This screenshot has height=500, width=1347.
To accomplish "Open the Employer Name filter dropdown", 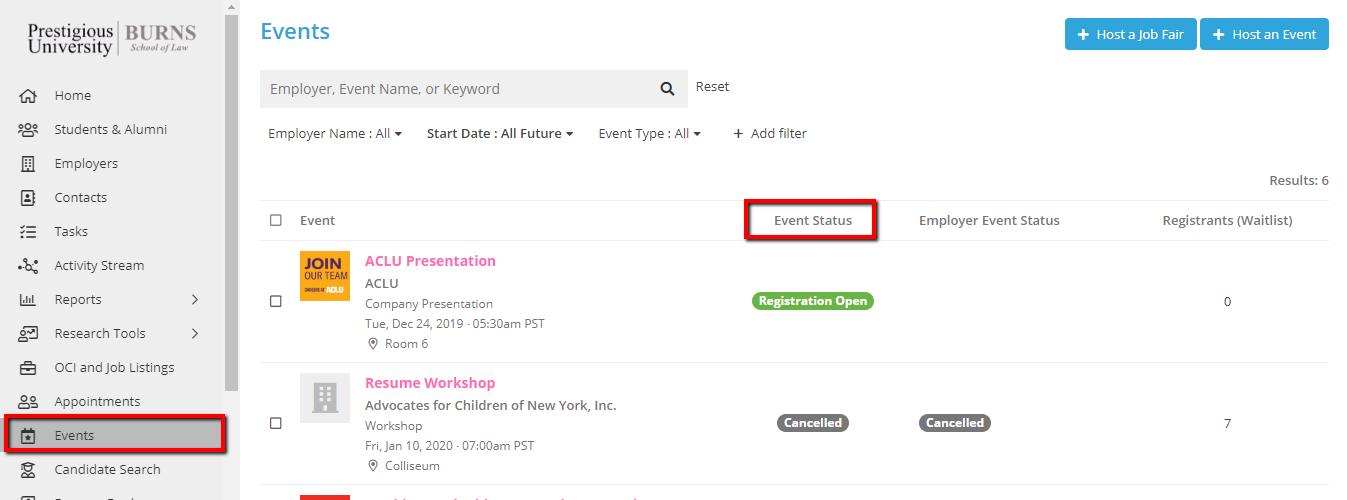I will [x=335, y=134].
